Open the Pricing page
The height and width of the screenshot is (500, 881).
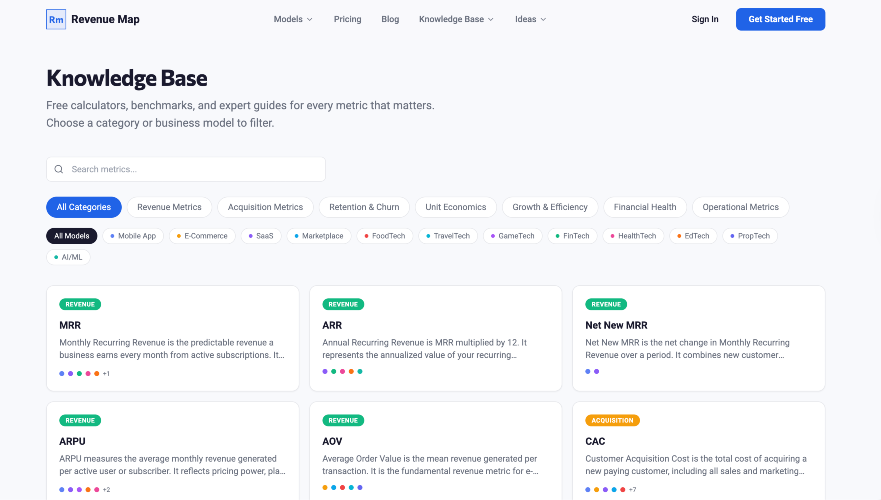point(347,19)
